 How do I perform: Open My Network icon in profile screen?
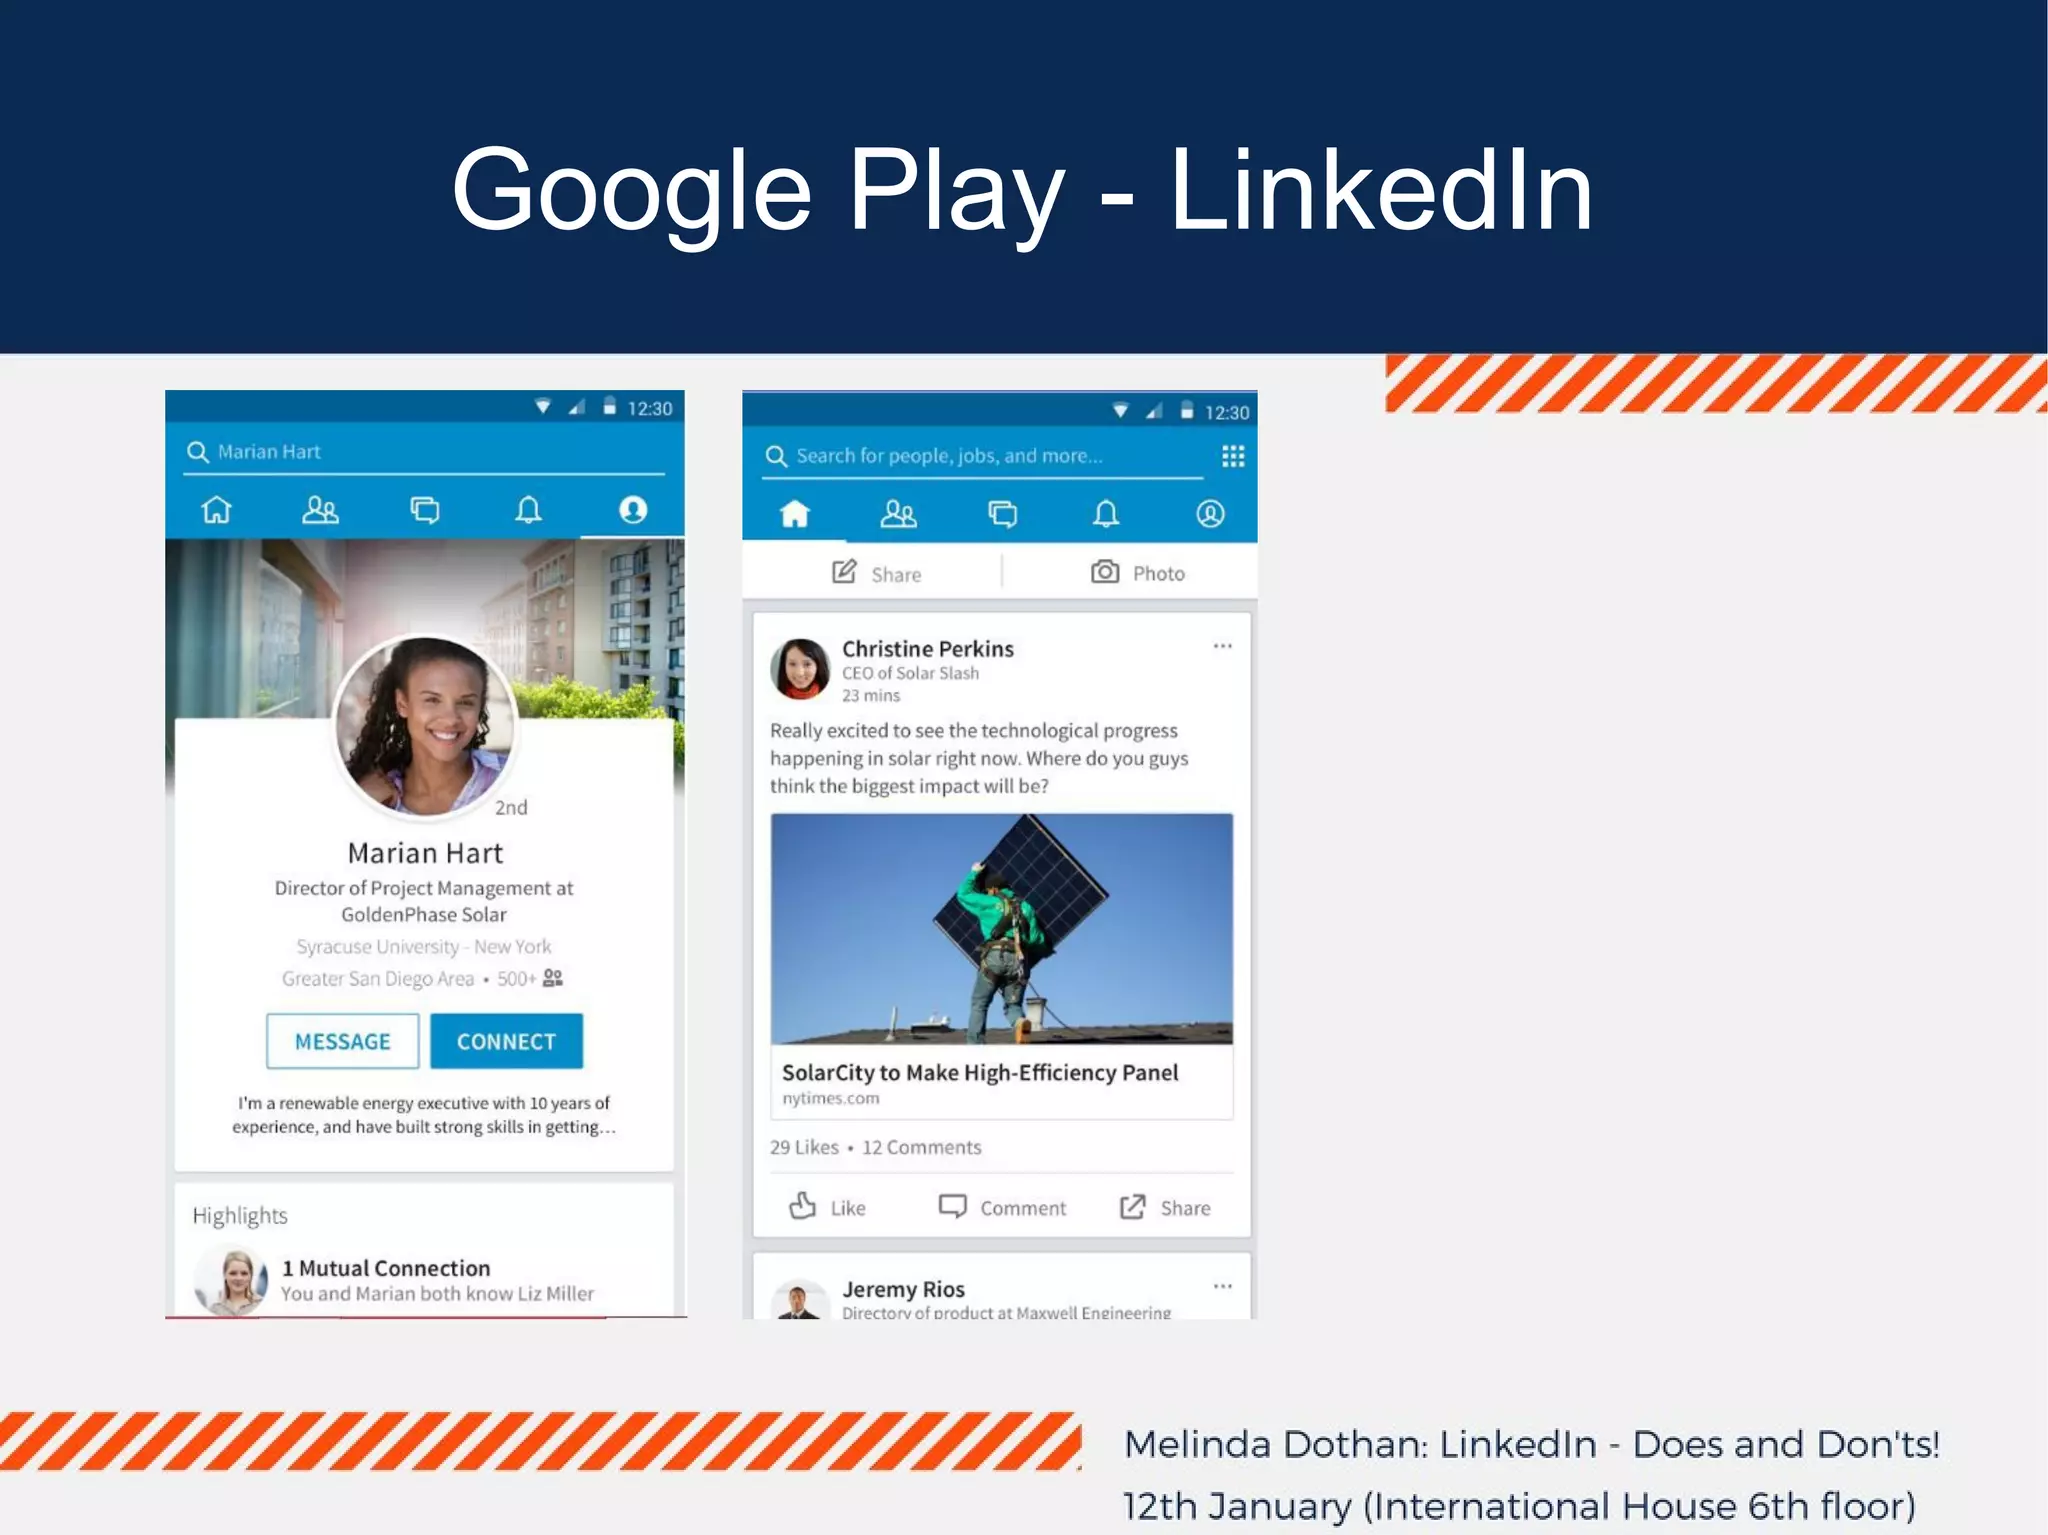coord(320,510)
